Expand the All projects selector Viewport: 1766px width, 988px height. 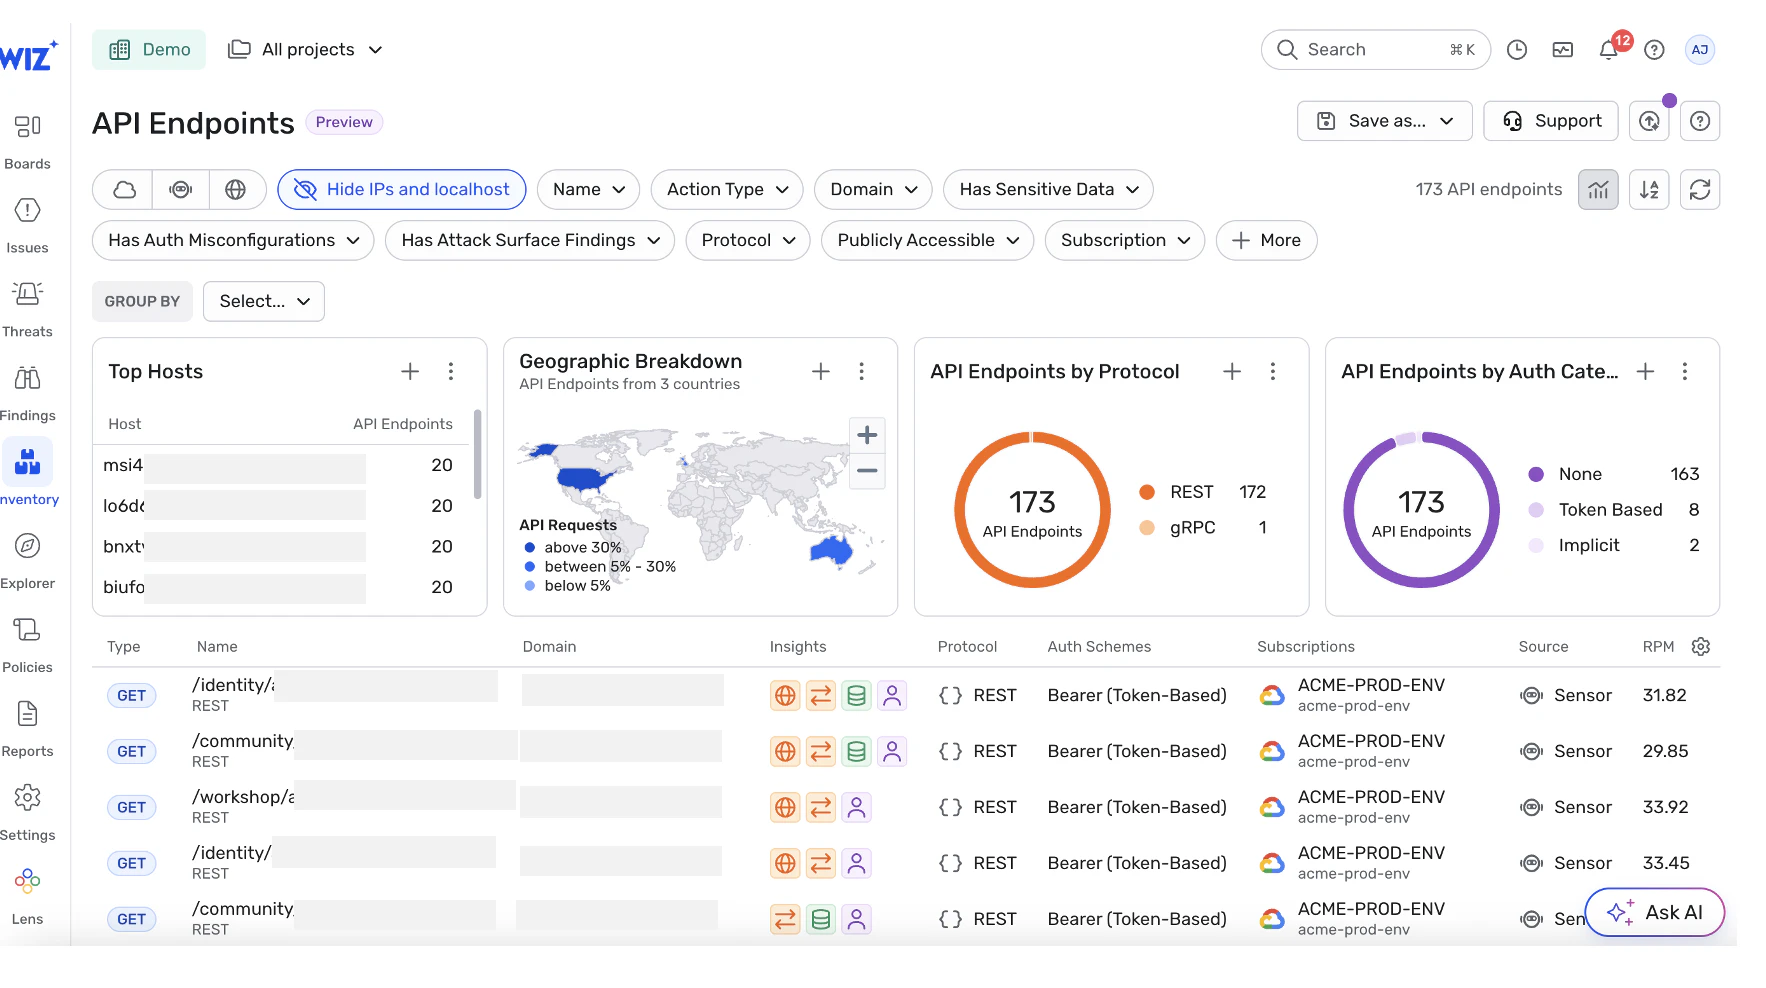[x=306, y=50]
